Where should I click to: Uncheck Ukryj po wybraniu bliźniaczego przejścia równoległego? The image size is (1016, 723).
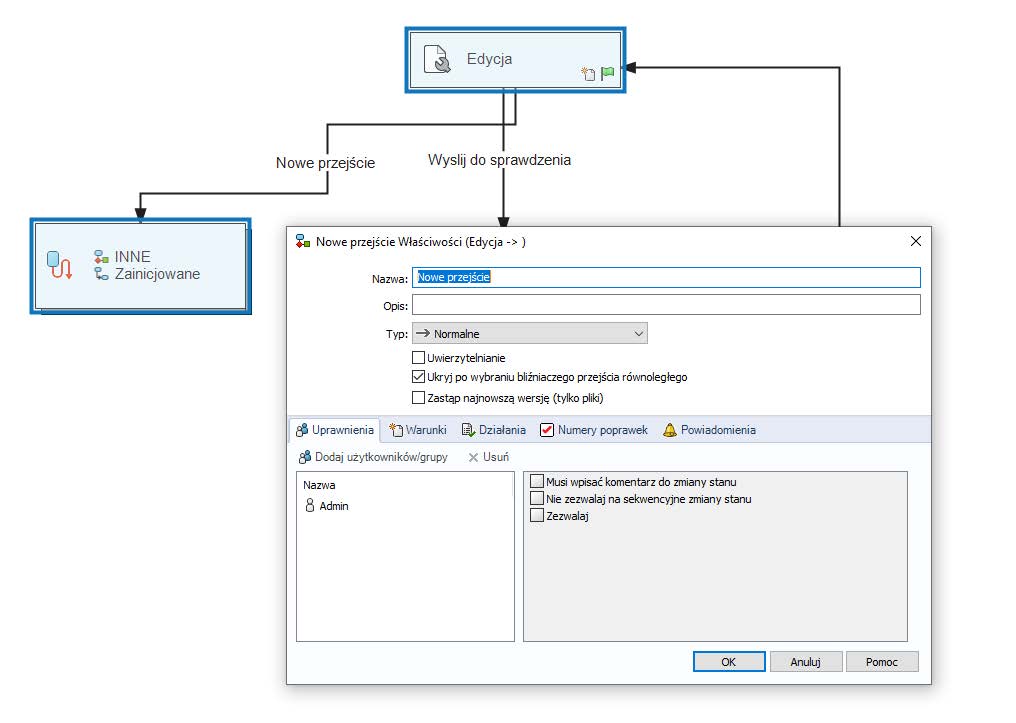(x=417, y=378)
